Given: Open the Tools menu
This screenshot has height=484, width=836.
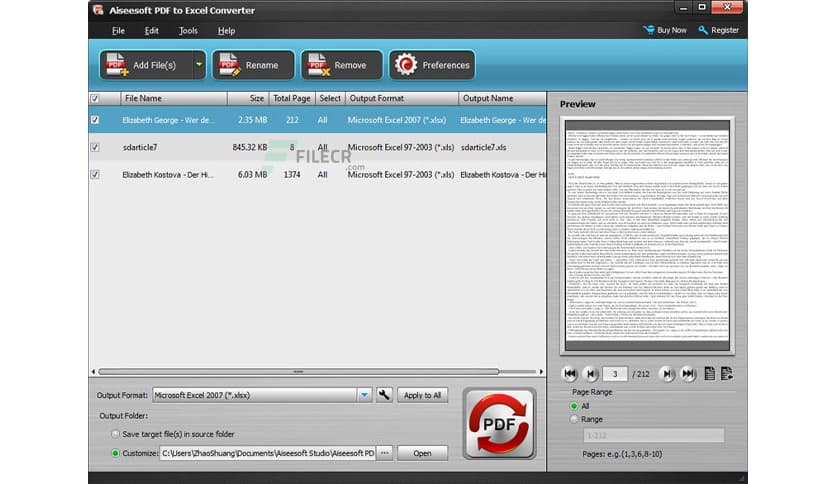Looking at the screenshot, I should (x=188, y=31).
